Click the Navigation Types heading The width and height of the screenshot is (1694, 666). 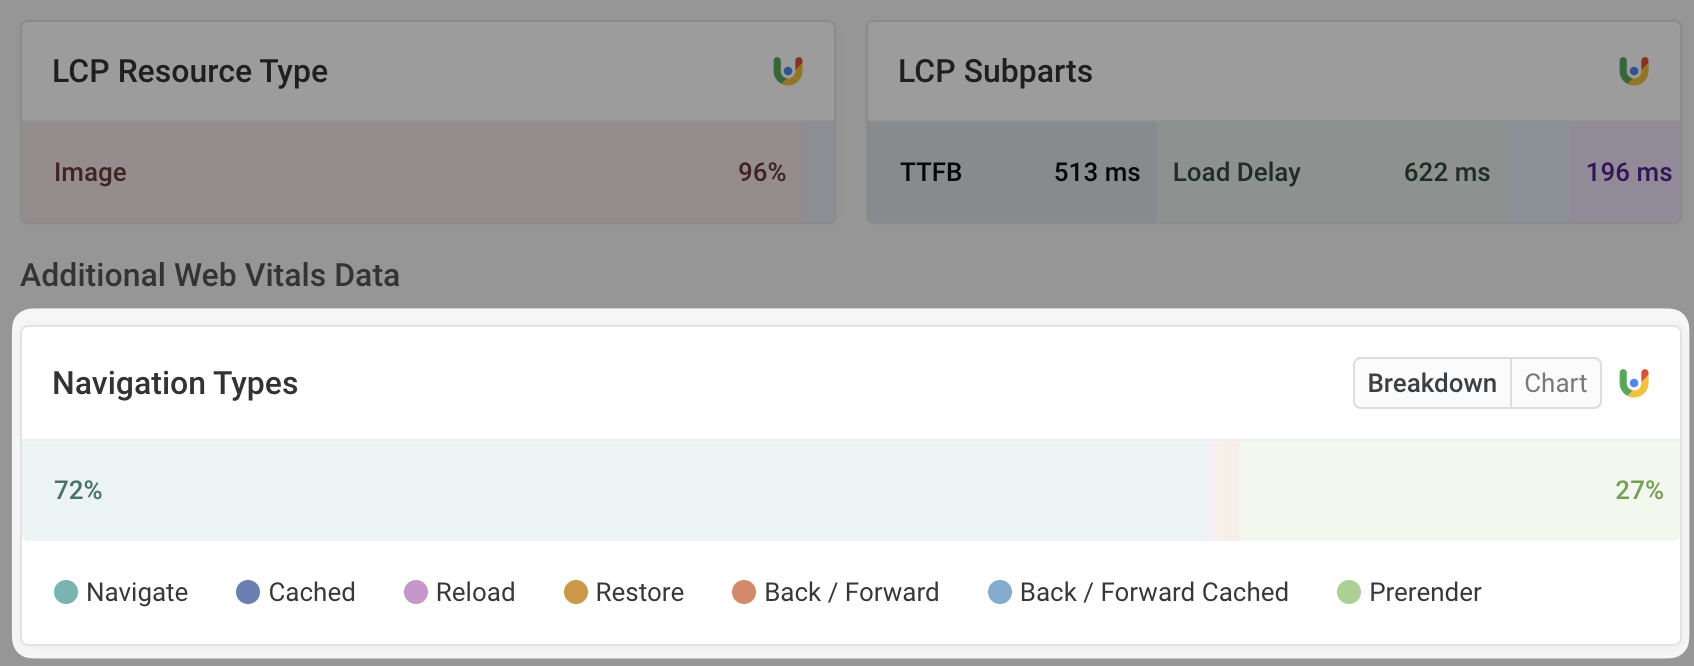click(175, 383)
